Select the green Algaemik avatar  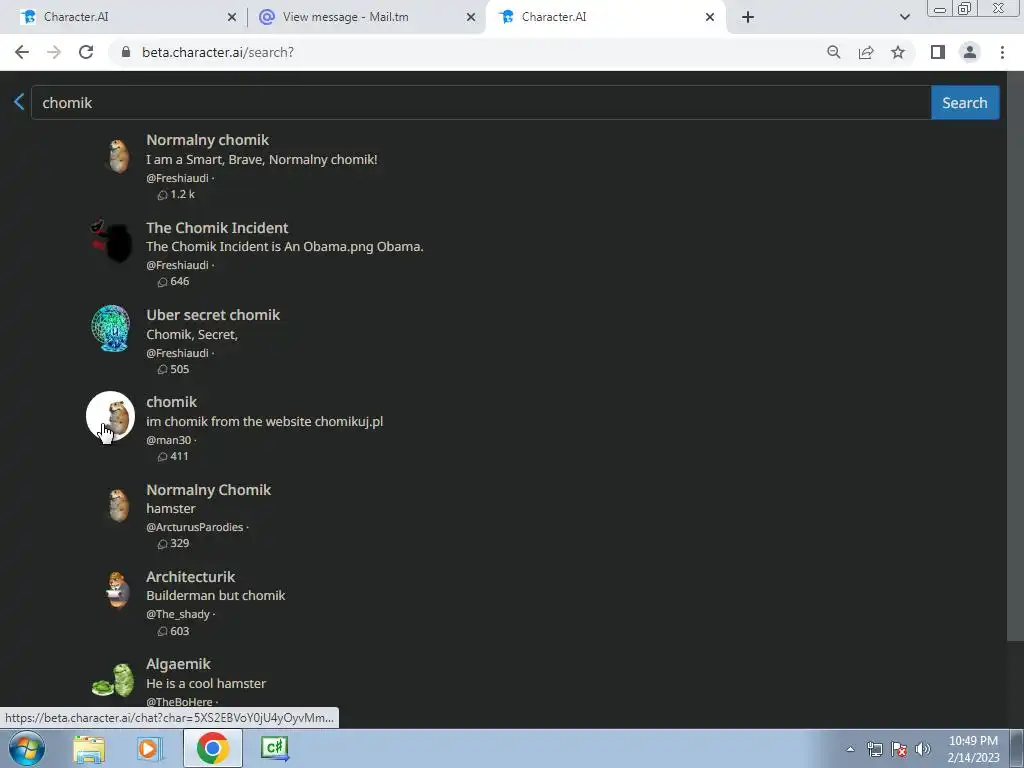[114, 680]
